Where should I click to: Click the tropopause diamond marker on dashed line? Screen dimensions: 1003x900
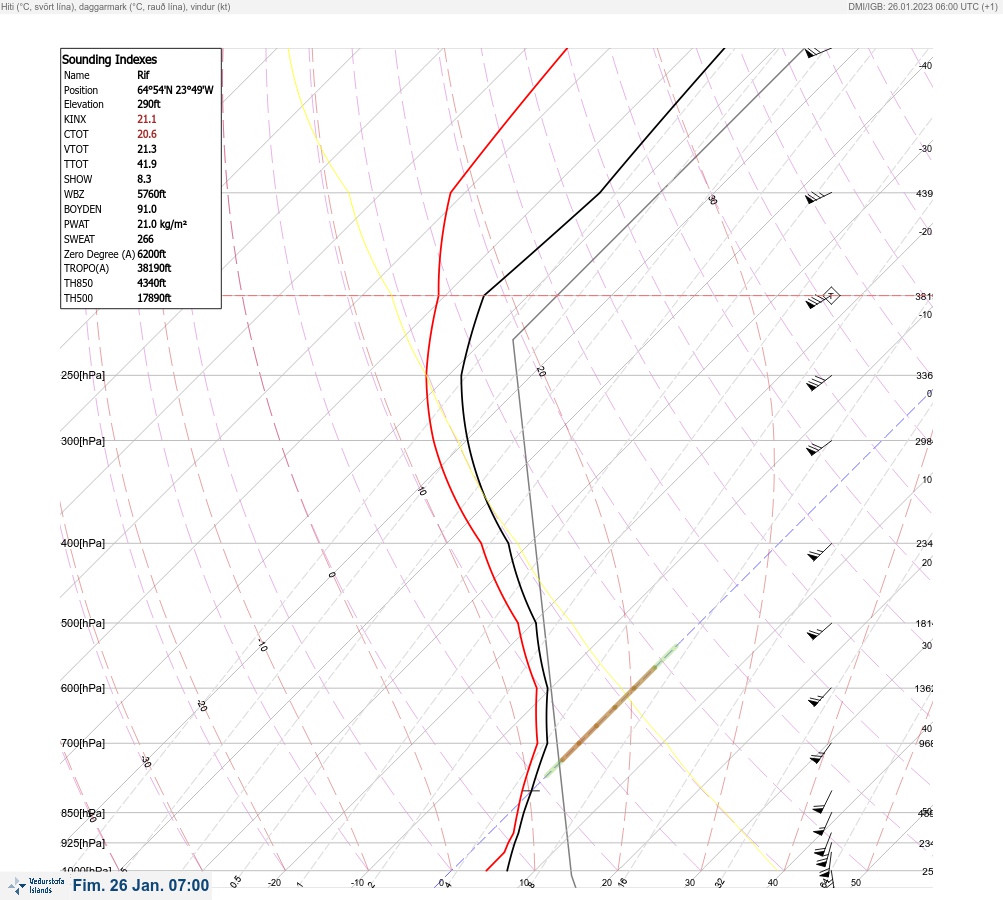pyautogui.click(x=830, y=296)
